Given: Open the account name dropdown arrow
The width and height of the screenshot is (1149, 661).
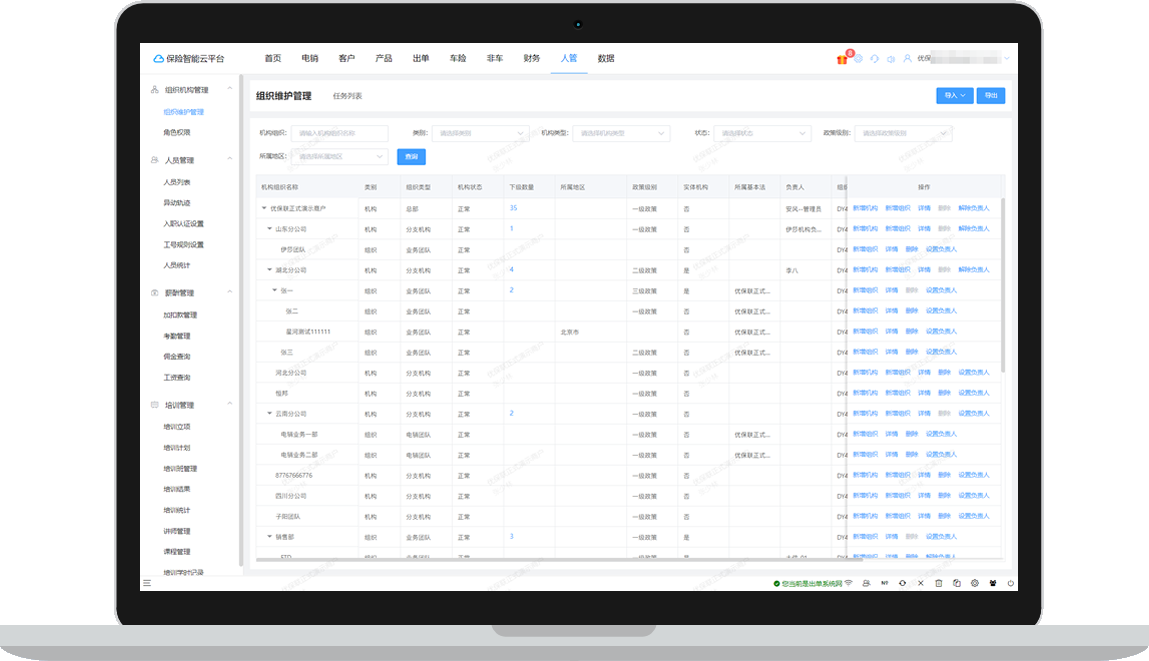Looking at the screenshot, I should click(1007, 59).
